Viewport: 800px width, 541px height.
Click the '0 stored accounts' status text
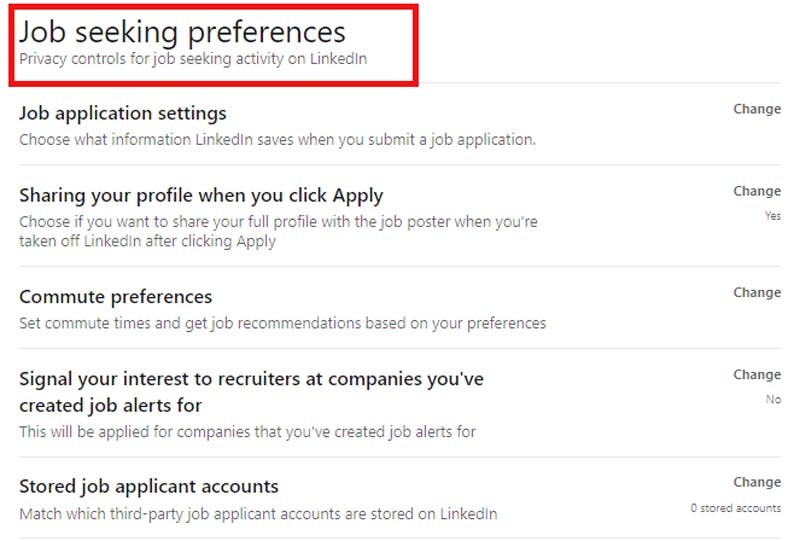[735, 508]
